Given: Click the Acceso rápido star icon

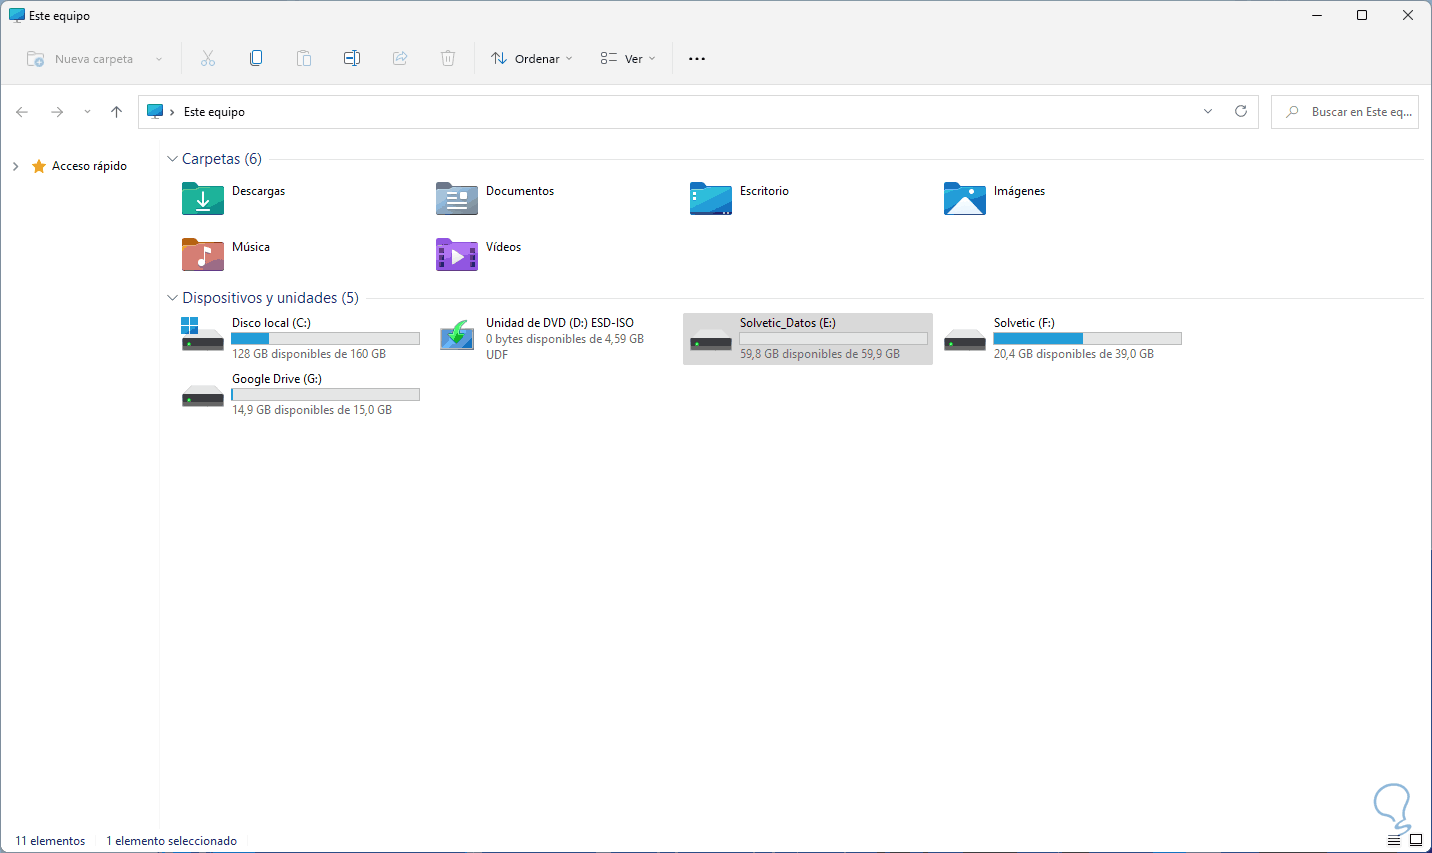Looking at the screenshot, I should [x=39, y=166].
